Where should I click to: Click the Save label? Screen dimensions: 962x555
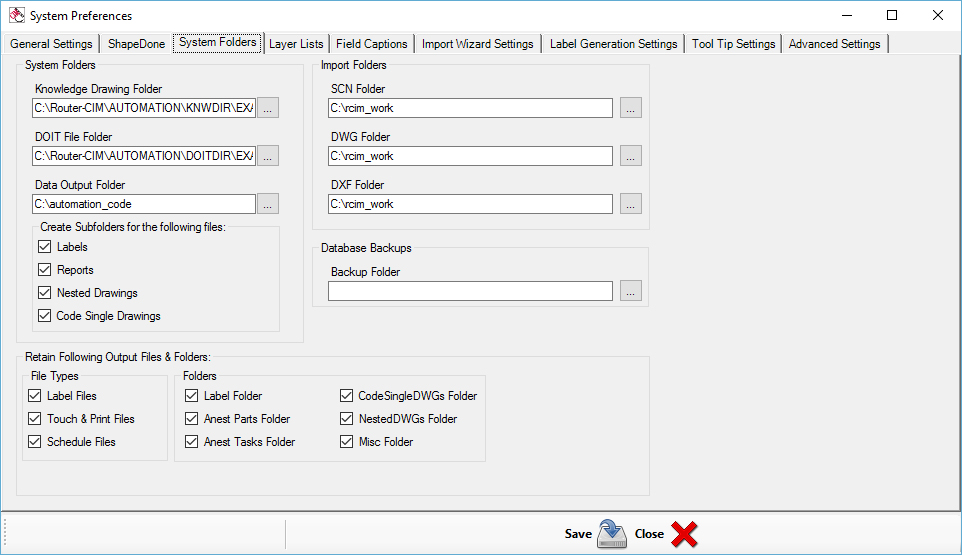(578, 534)
